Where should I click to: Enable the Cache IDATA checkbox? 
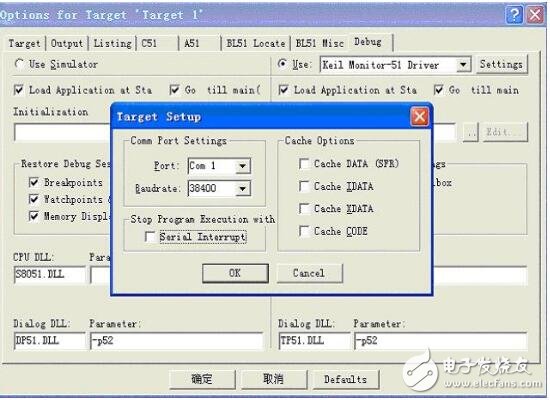(304, 186)
